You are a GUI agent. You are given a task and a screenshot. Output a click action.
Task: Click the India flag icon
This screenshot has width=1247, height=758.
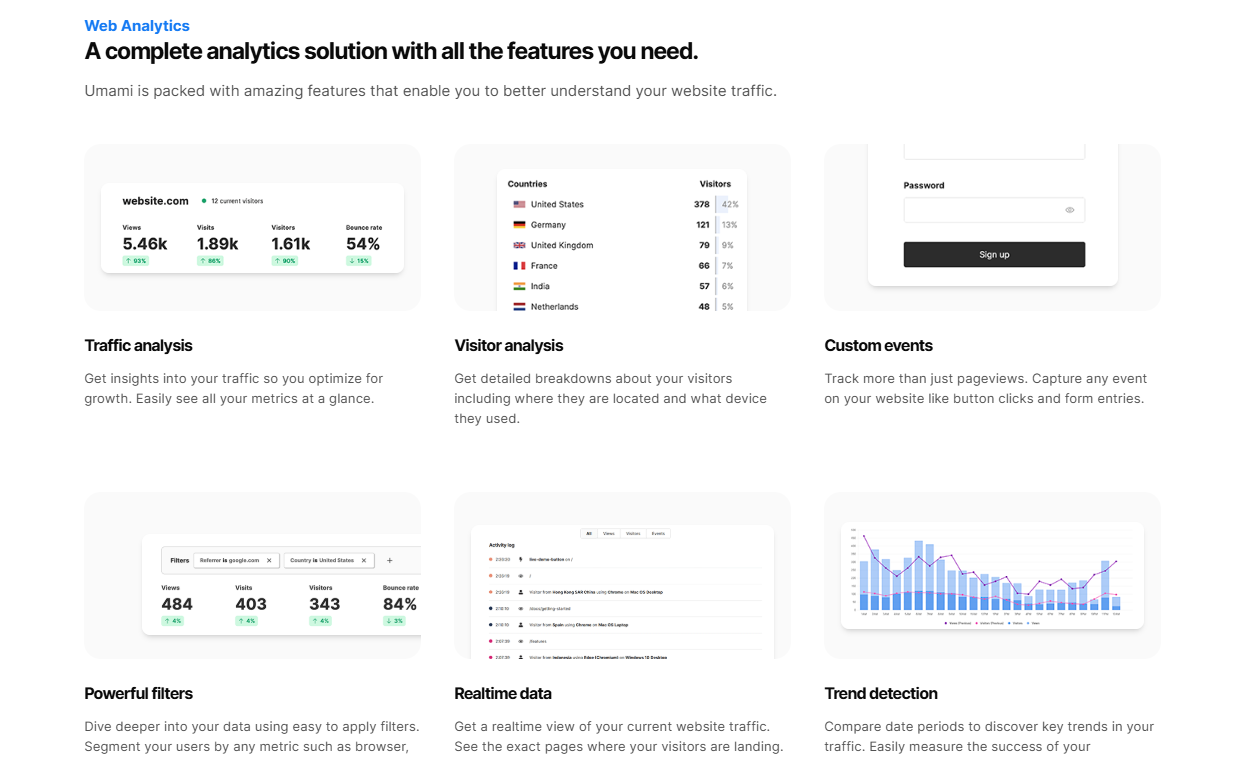point(519,286)
